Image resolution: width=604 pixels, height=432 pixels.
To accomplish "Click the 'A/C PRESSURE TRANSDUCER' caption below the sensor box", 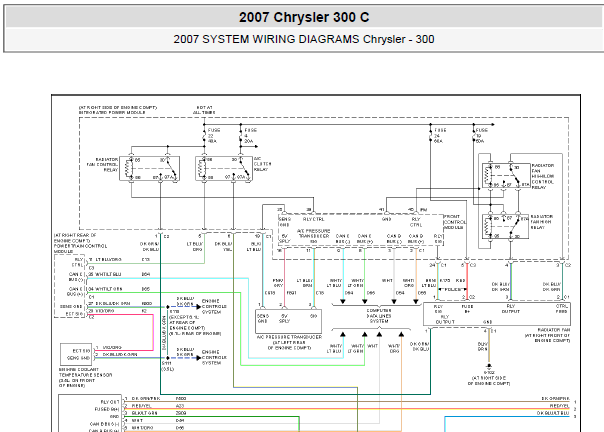I will click(289, 337).
